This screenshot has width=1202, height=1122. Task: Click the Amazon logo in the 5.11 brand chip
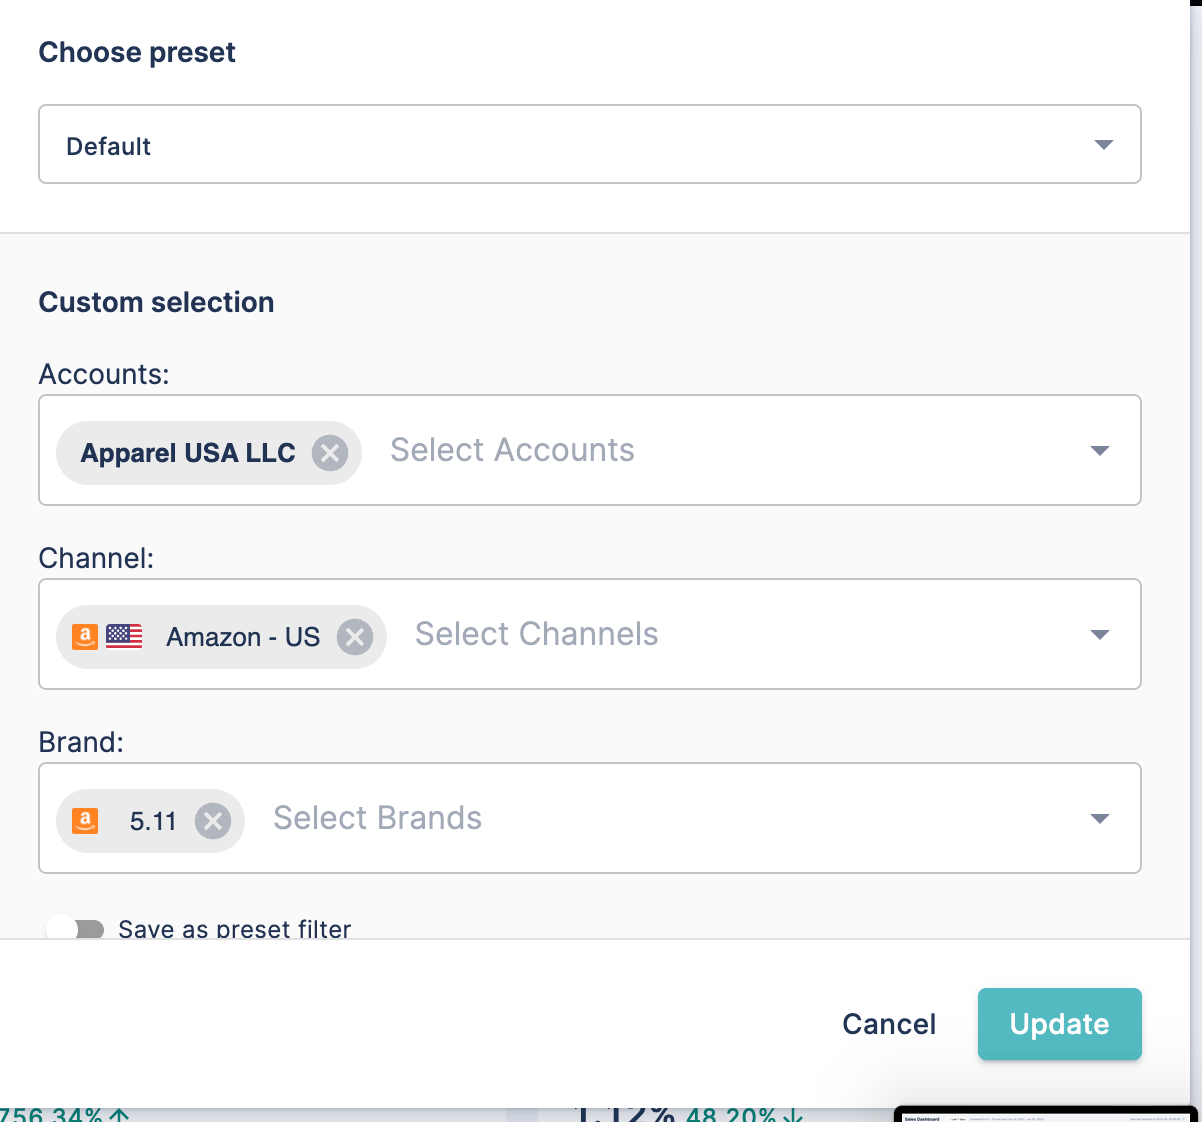pyautogui.click(x=86, y=821)
